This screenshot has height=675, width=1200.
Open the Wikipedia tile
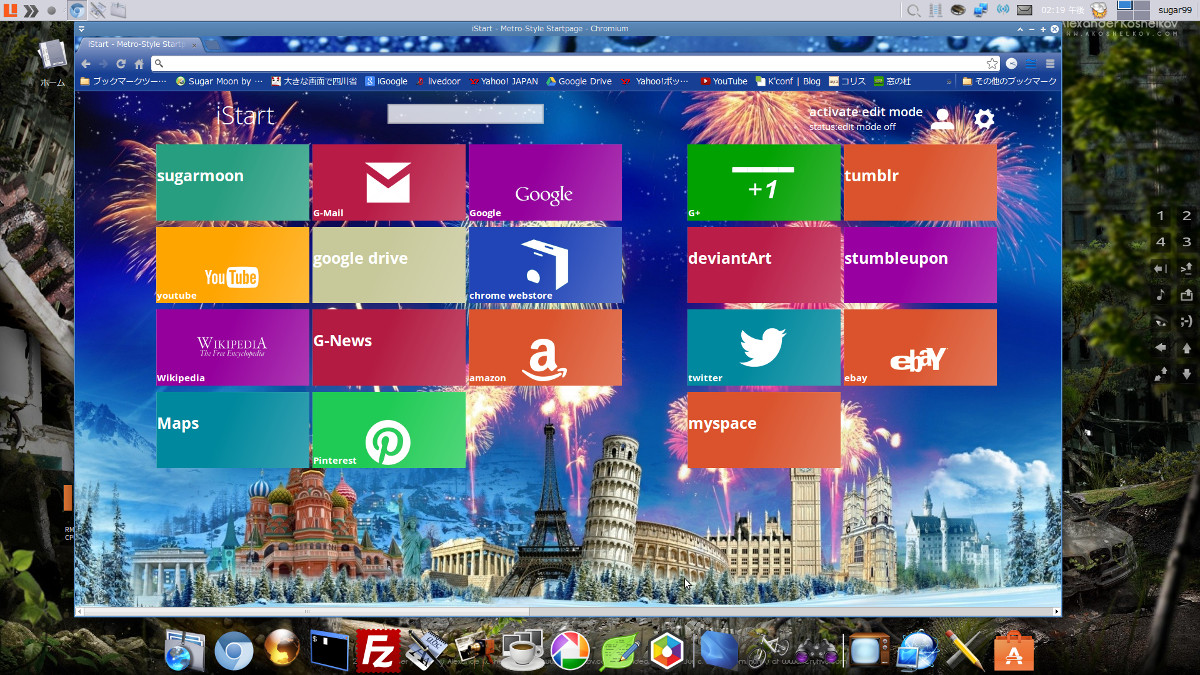point(232,347)
